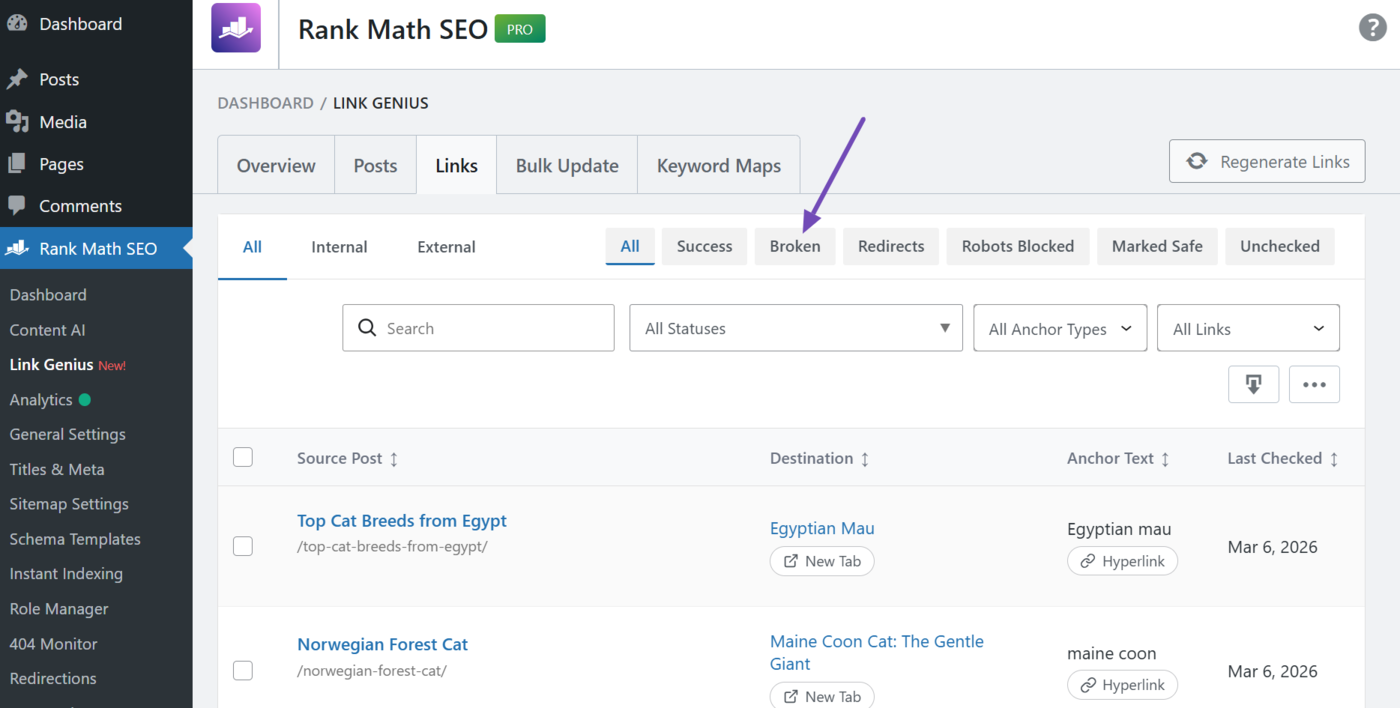Open Redirections in the sidebar
The height and width of the screenshot is (708, 1400).
coord(53,678)
